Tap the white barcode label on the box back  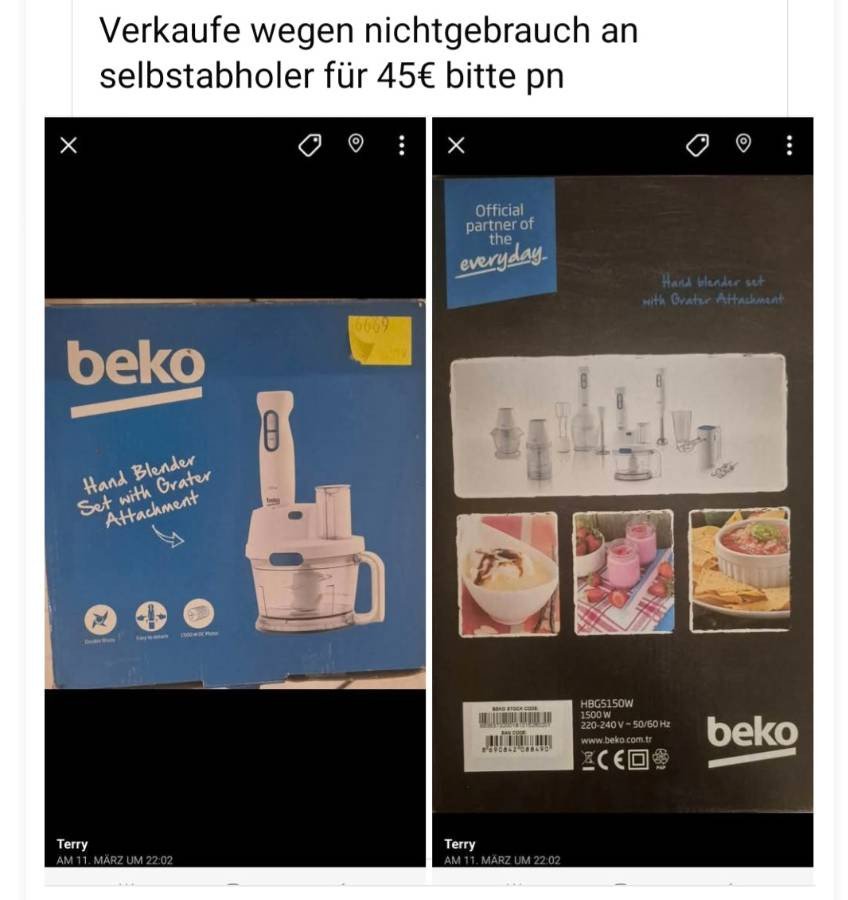(x=518, y=736)
